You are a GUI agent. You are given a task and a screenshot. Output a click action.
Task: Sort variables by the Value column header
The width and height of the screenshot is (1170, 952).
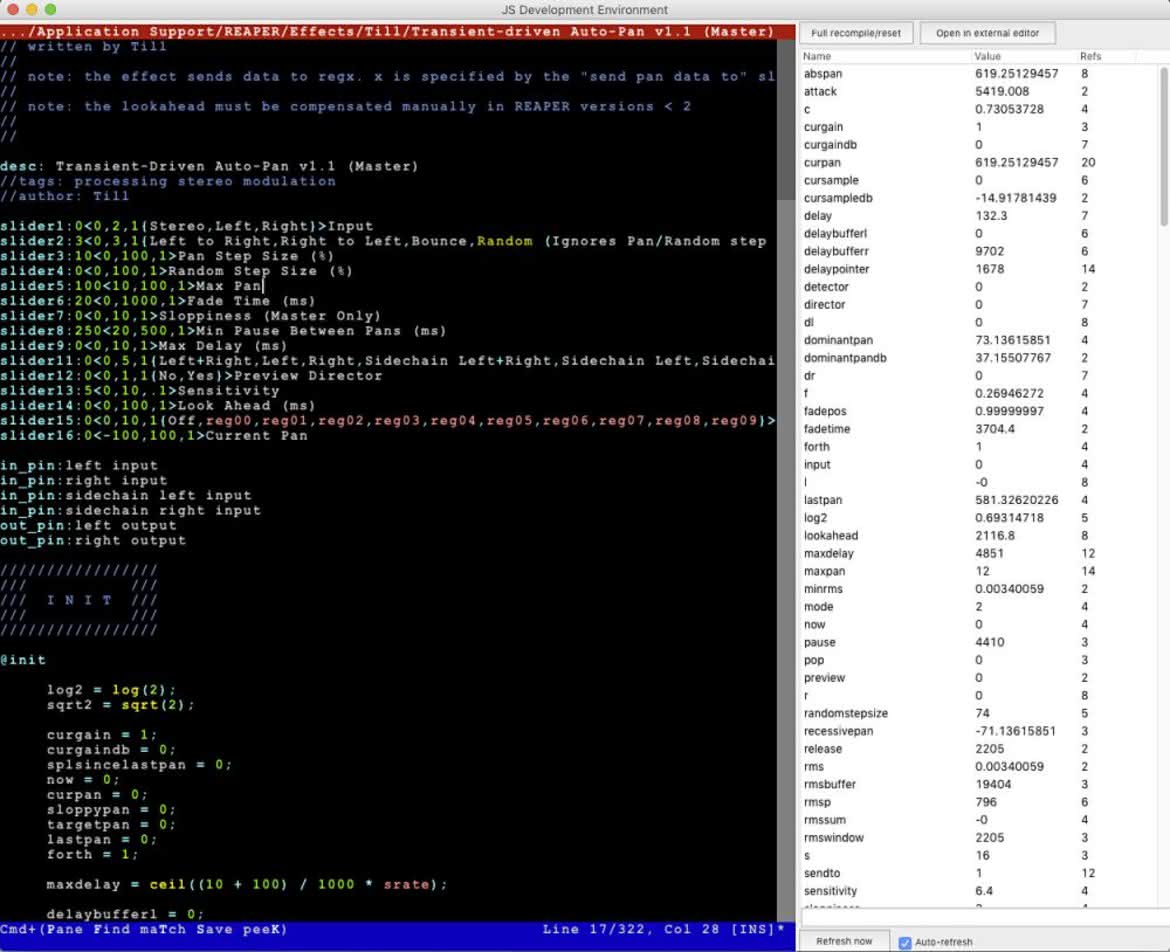point(987,56)
